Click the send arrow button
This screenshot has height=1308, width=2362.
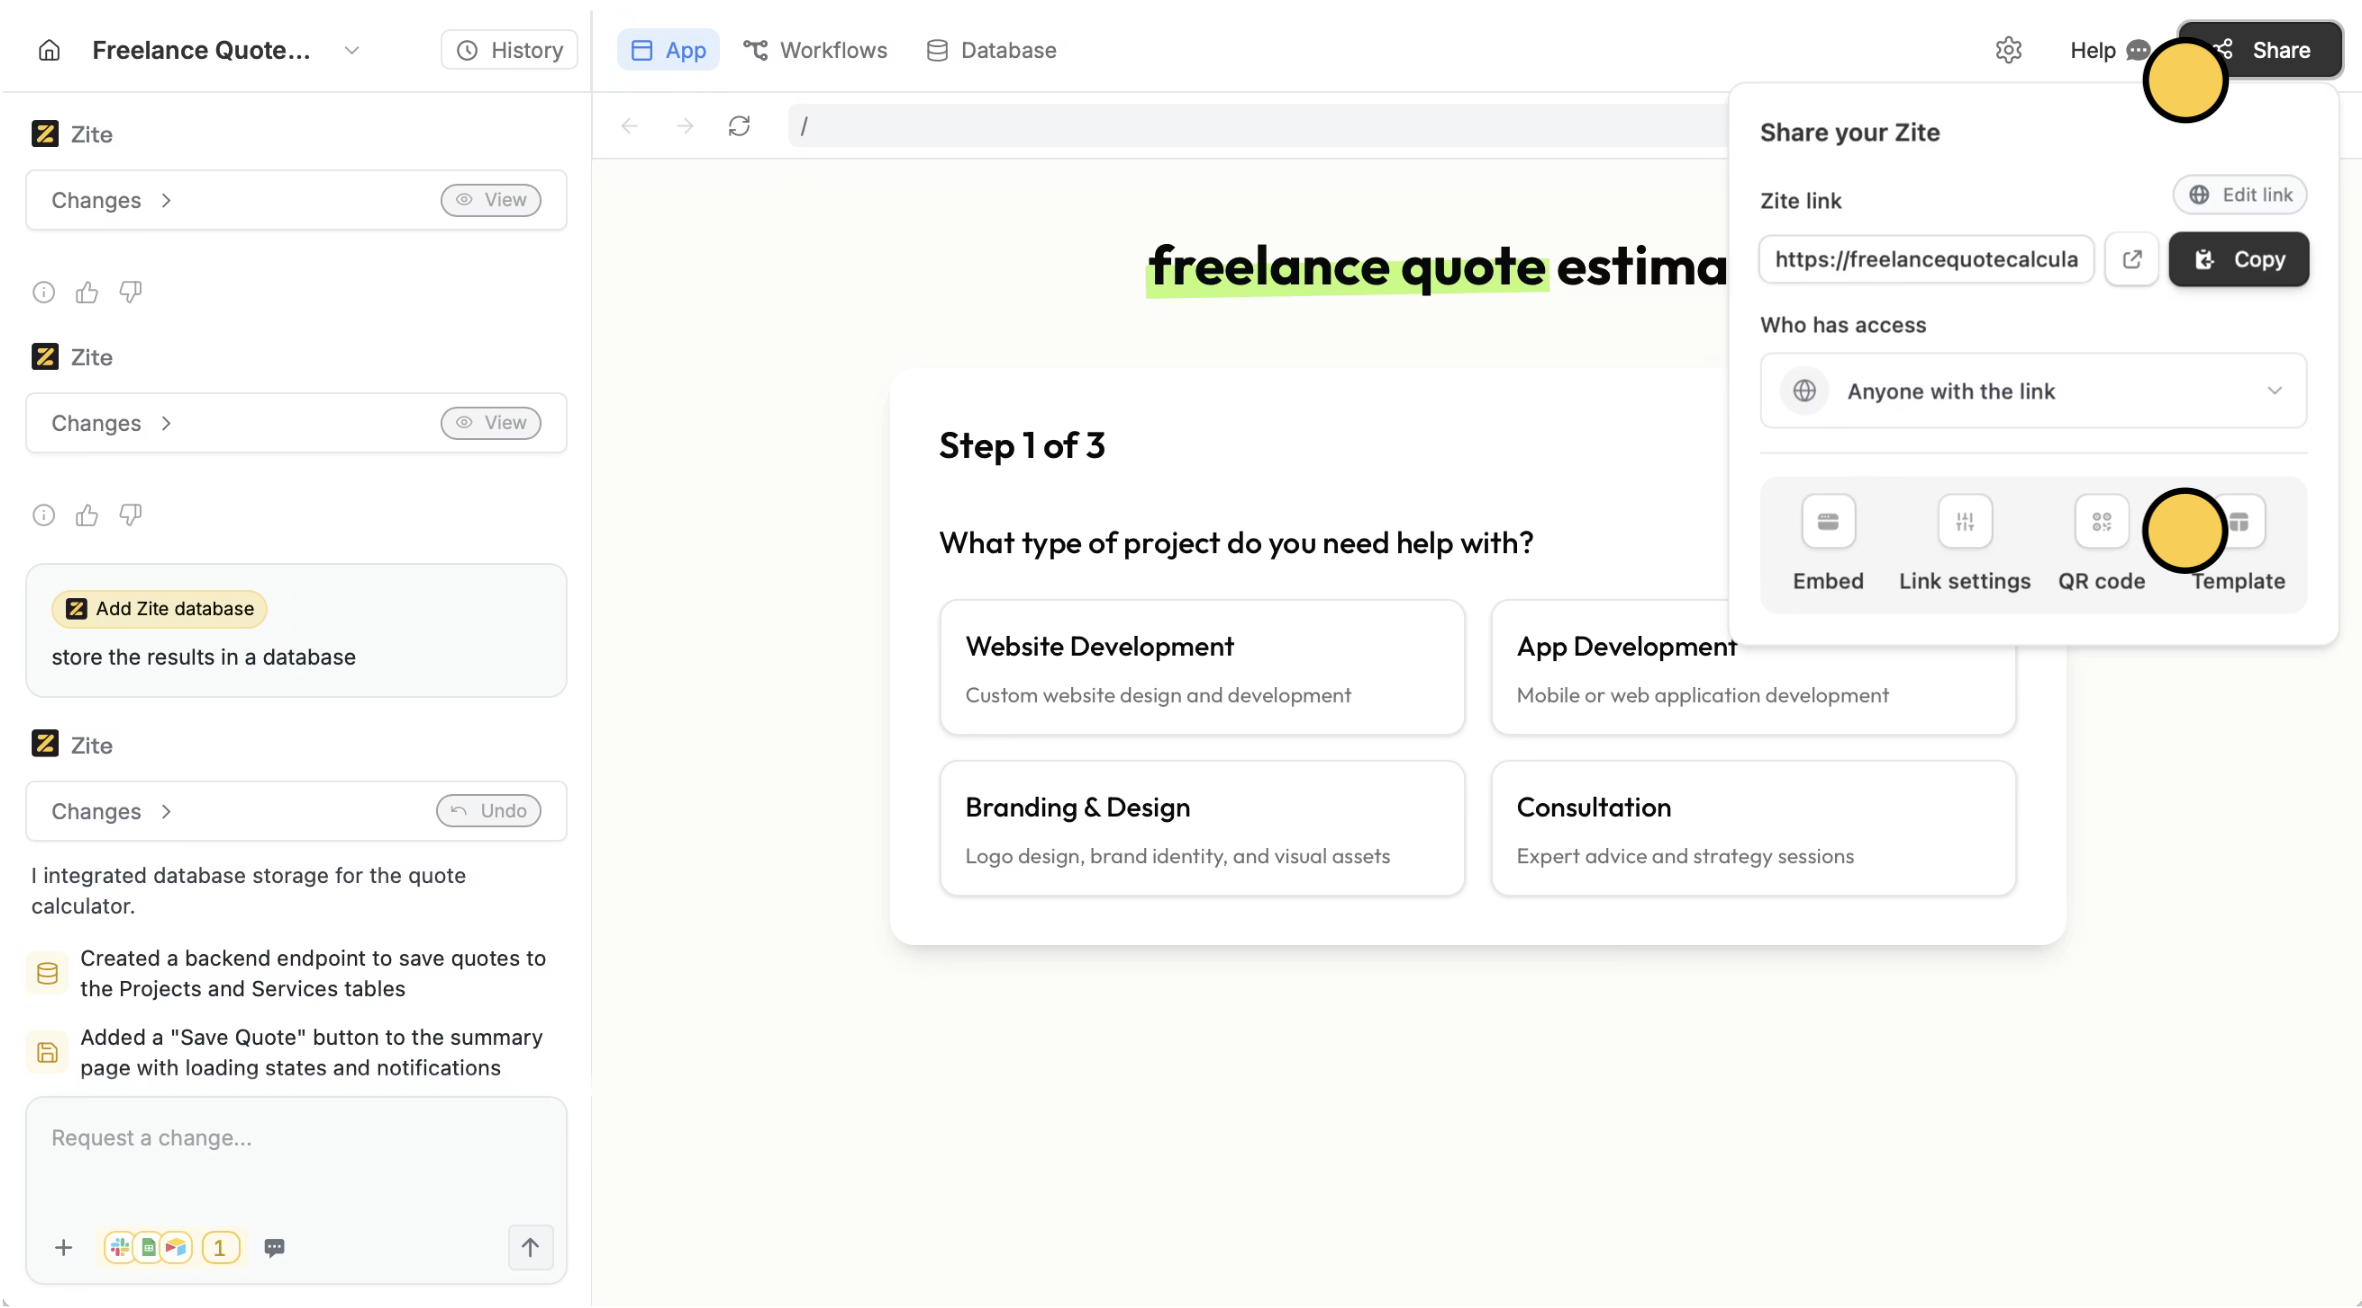pos(530,1247)
